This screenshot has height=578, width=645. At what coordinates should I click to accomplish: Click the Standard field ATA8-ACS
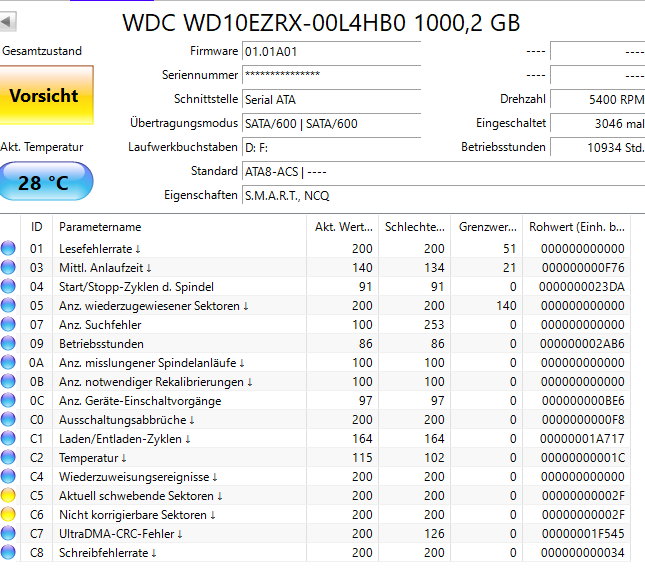point(443,172)
